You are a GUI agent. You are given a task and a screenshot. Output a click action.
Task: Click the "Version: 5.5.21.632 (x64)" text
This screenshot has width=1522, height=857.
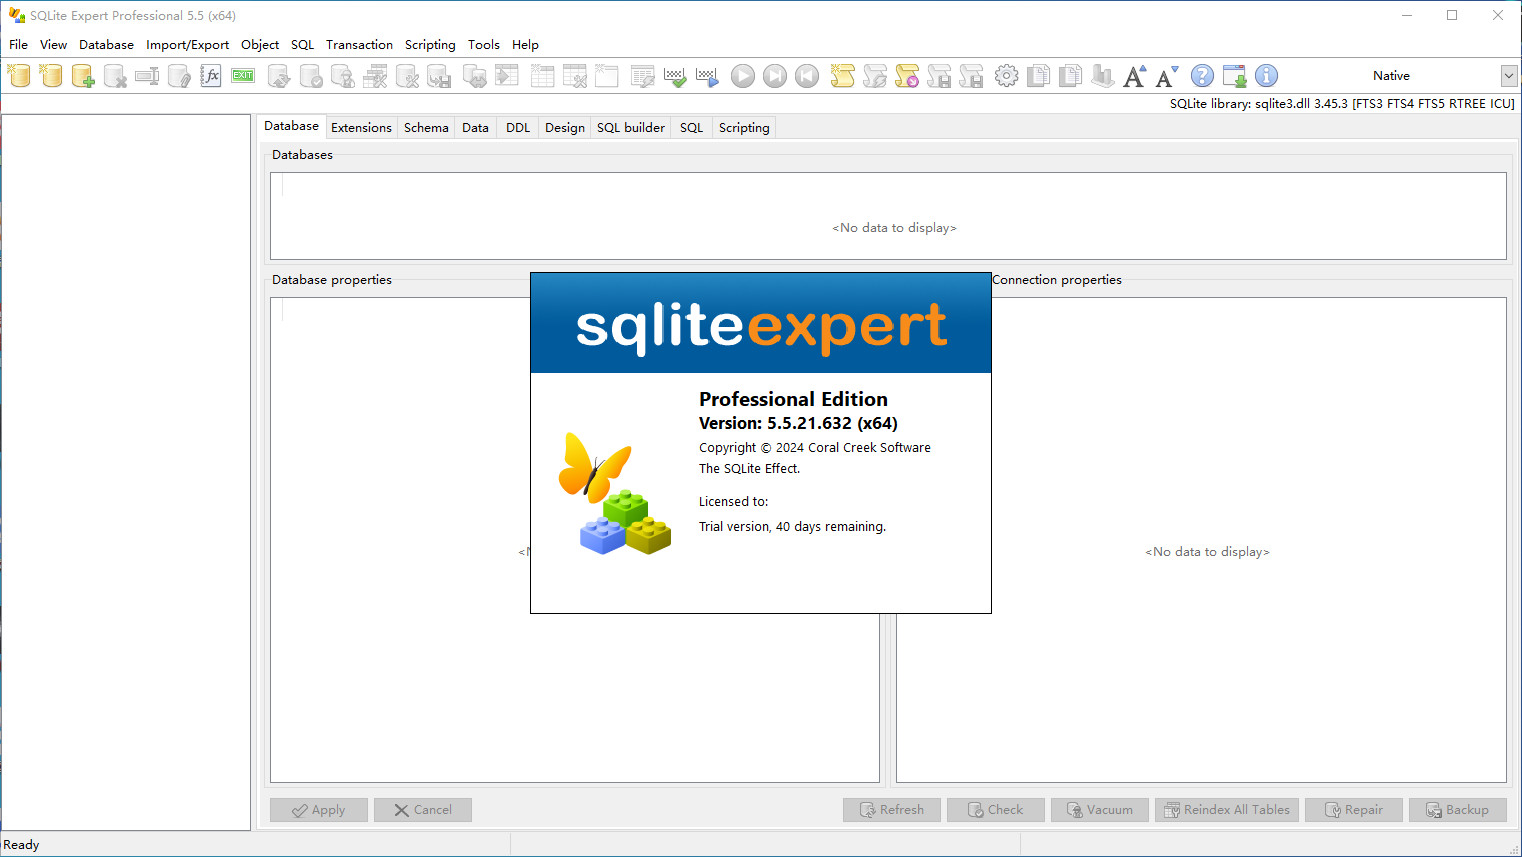tap(798, 423)
